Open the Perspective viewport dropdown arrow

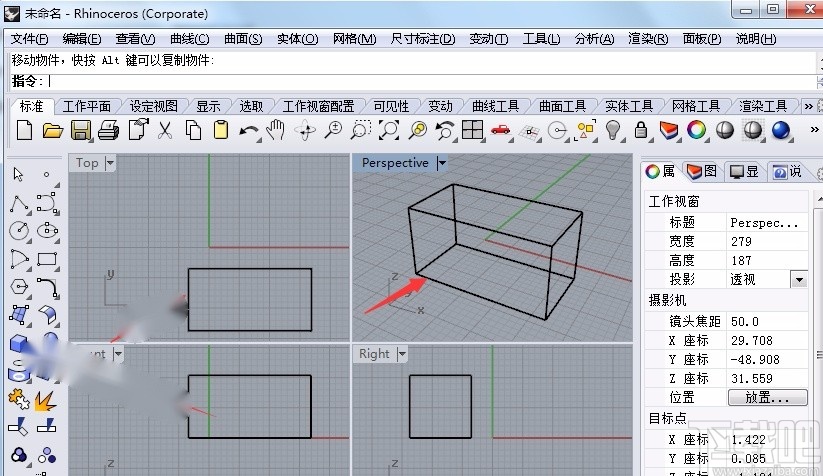click(x=442, y=163)
